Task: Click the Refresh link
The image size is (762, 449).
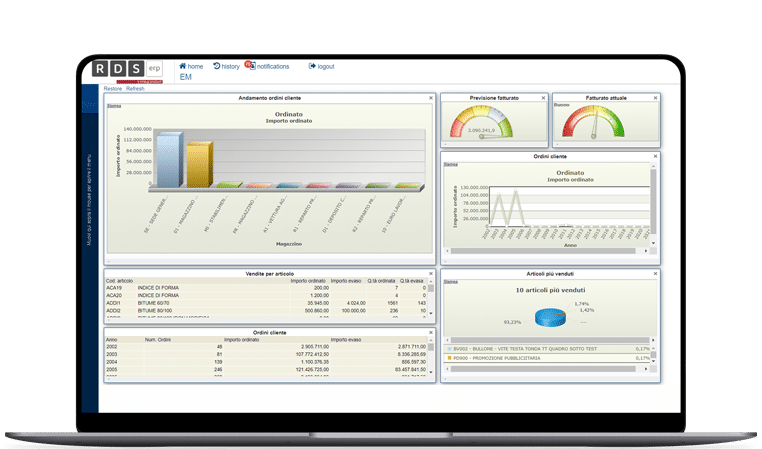Action: (x=135, y=88)
